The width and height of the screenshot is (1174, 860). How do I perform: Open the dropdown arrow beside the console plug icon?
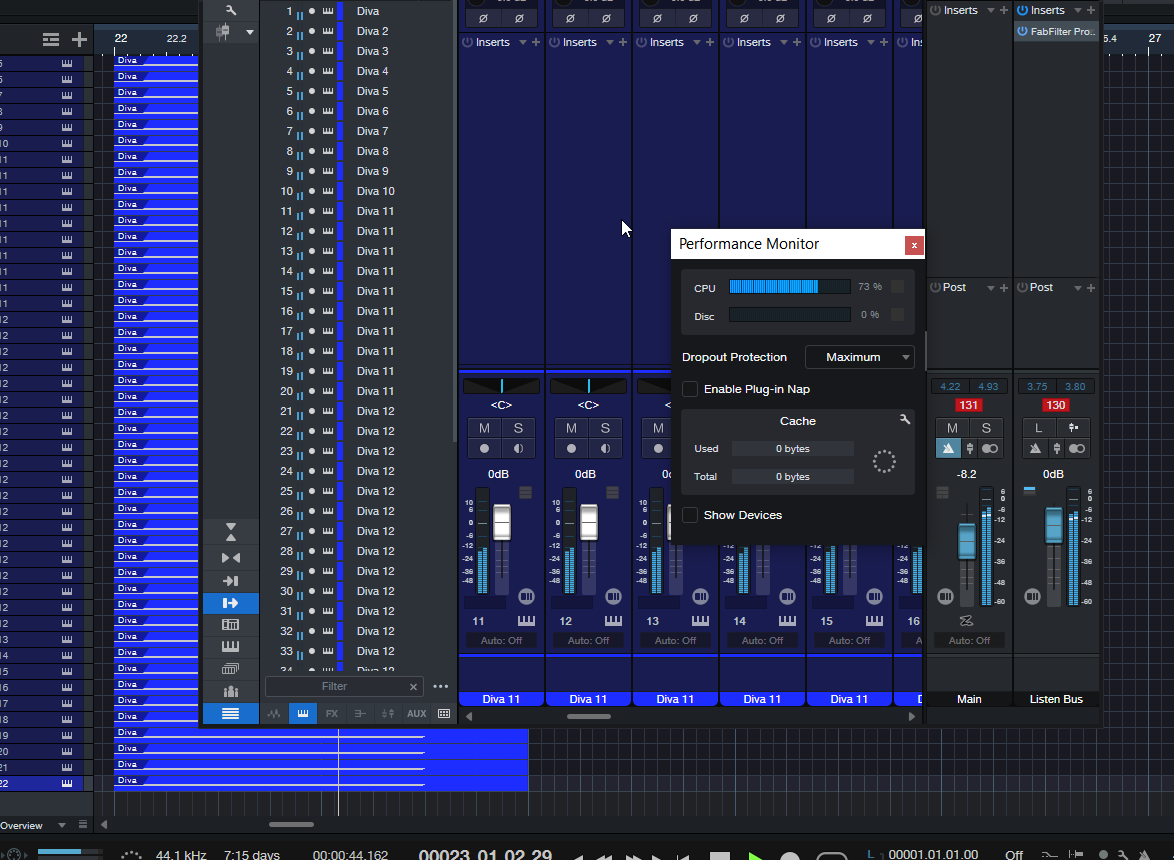click(250, 32)
